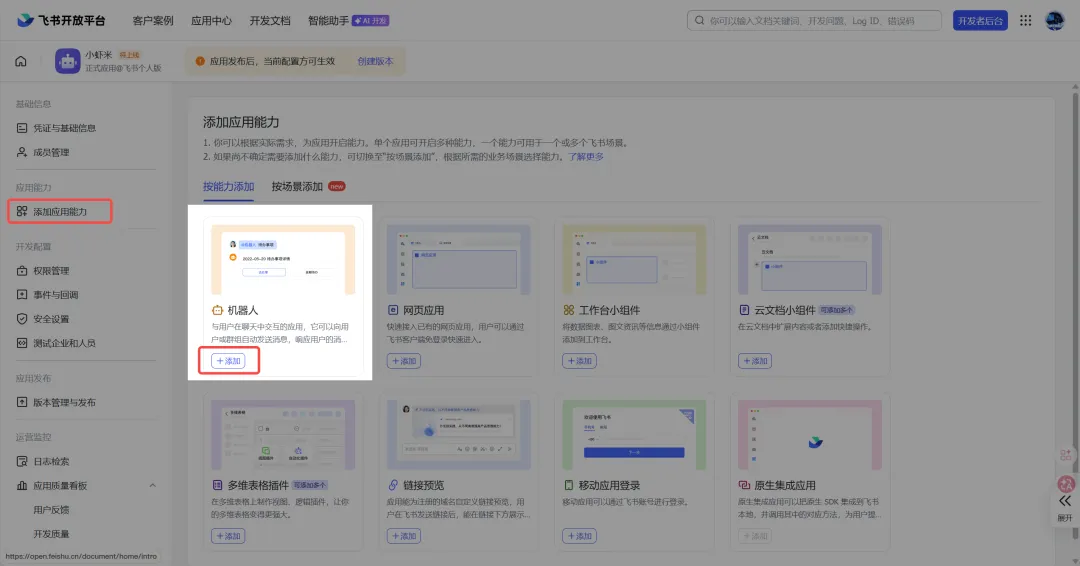
Task: Add the 多维表格插件 capability
Action: point(228,536)
